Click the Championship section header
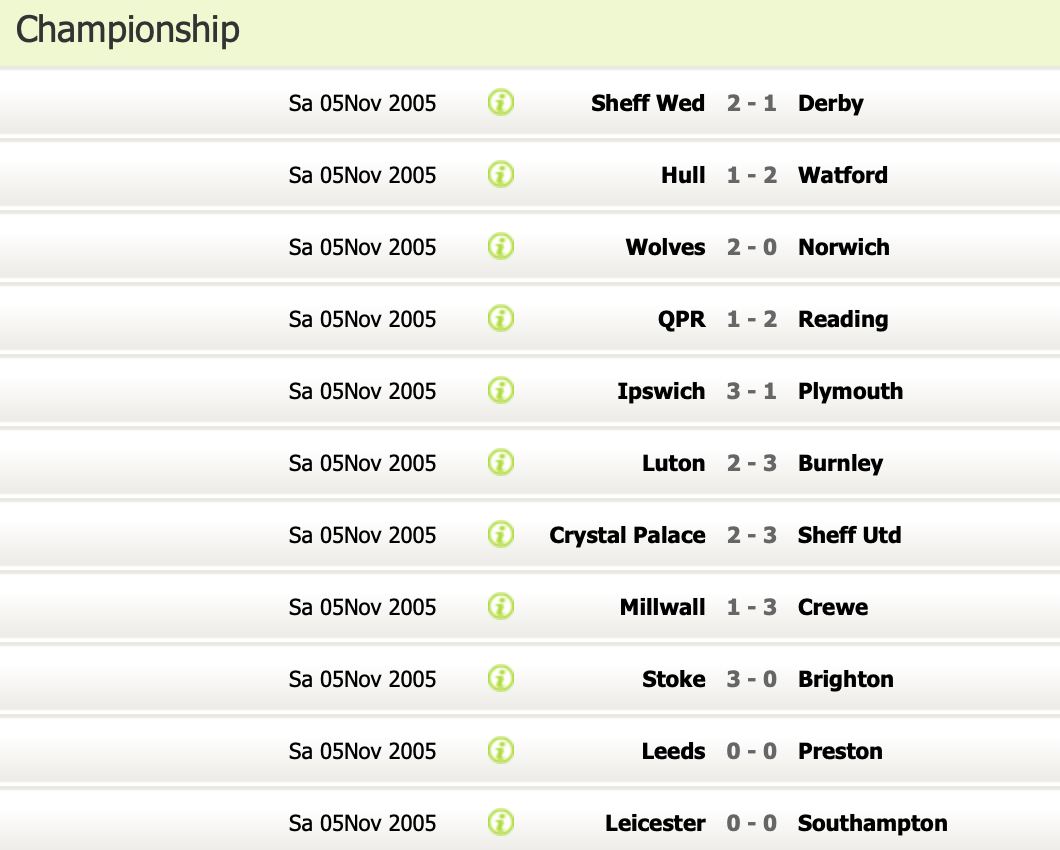The image size is (1060, 850). click(128, 29)
